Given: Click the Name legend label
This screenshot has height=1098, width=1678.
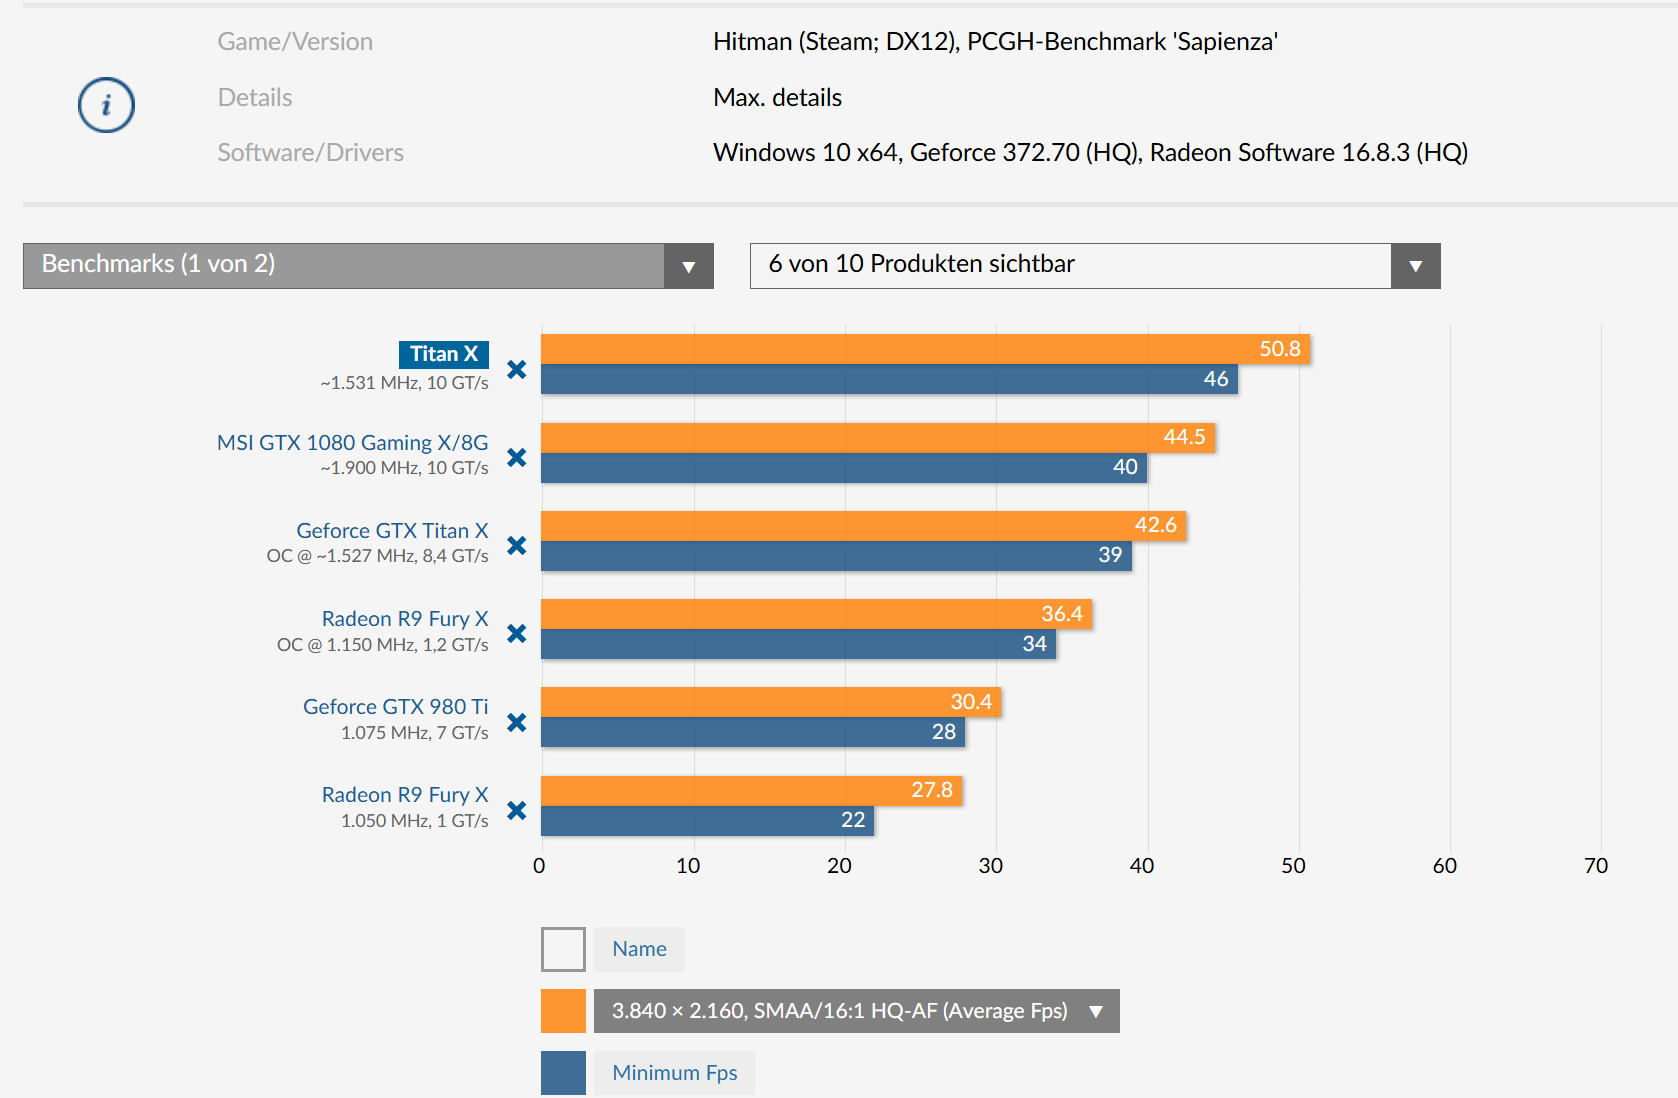Looking at the screenshot, I should tap(639, 949).
